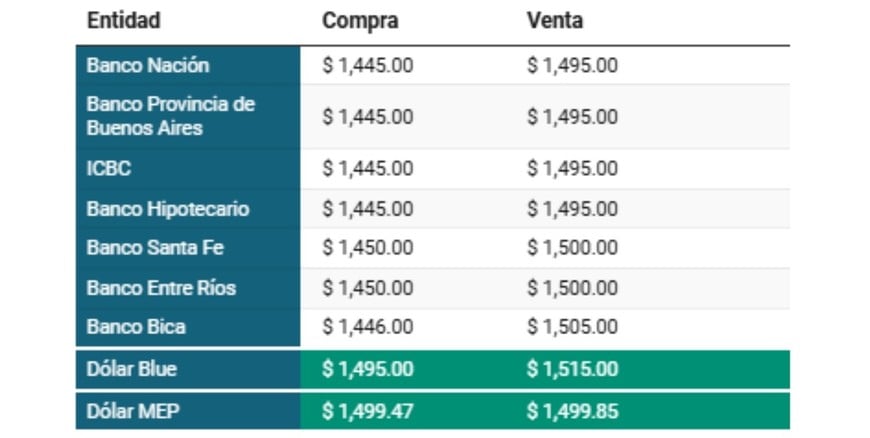
Task: Select the Banco Nación row label
Action: pyautogui.click(x=148, y=66)
